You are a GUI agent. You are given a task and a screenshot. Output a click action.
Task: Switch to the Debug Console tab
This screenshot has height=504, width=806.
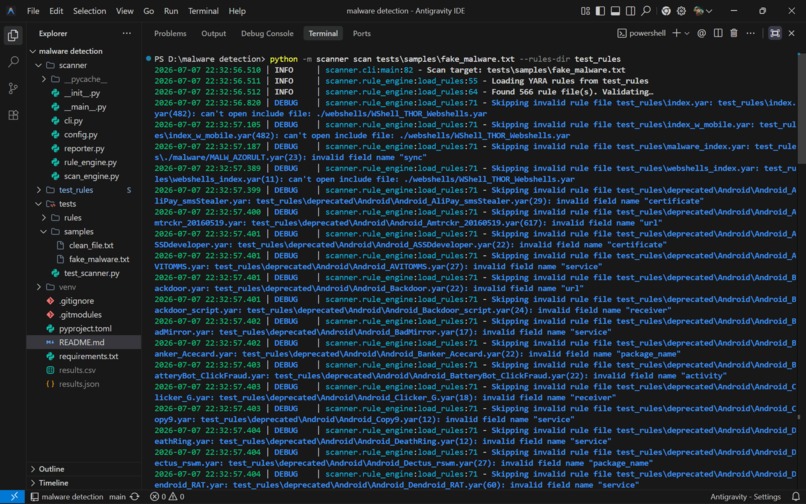(x=267, y=33)
